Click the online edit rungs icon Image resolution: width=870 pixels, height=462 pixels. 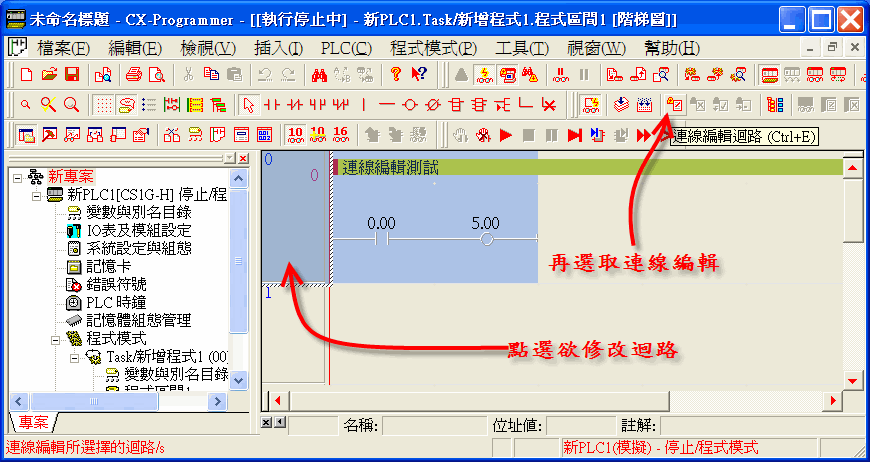[675, 104]
